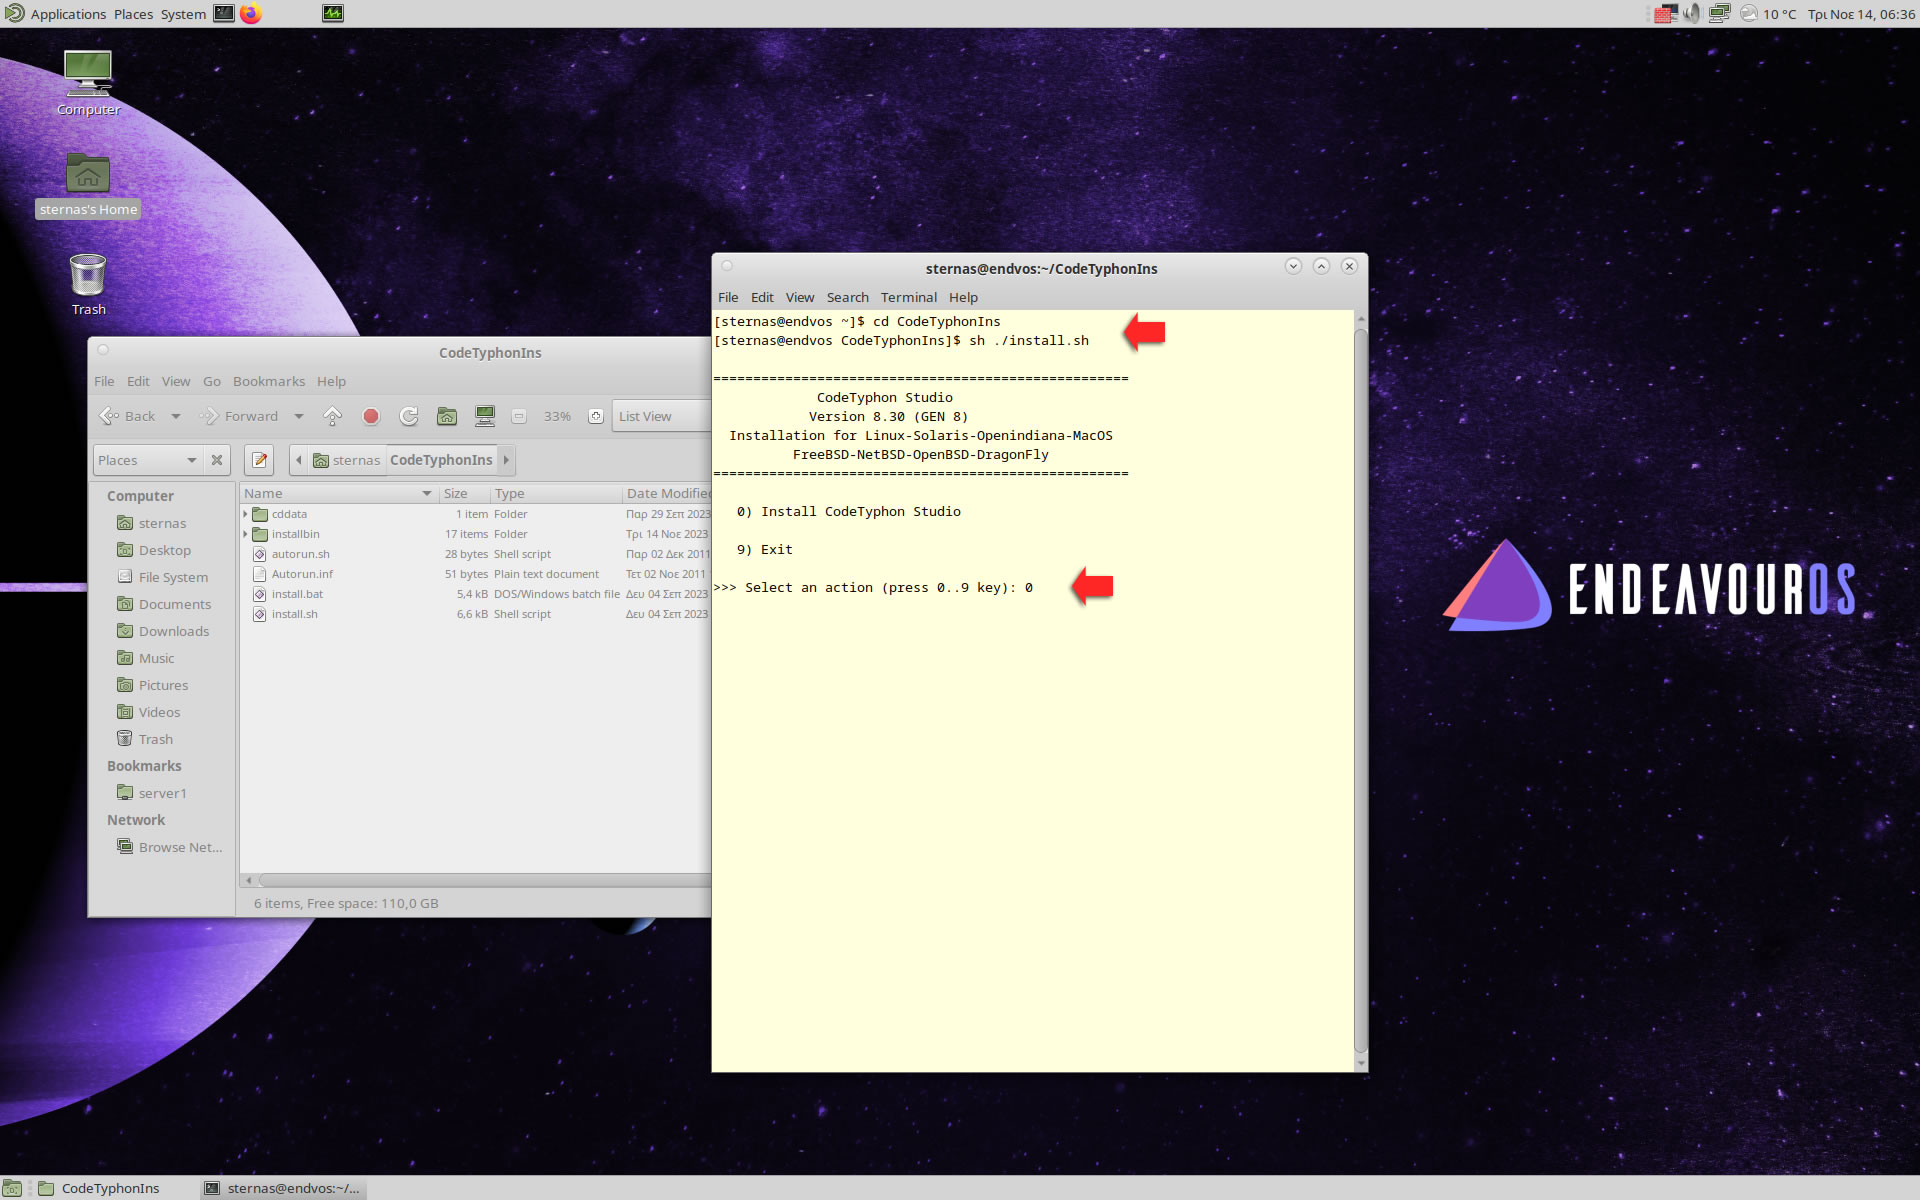Sort by the Name column header
The width and height of the screenshot is (1920, 1200).
(338, 493)
